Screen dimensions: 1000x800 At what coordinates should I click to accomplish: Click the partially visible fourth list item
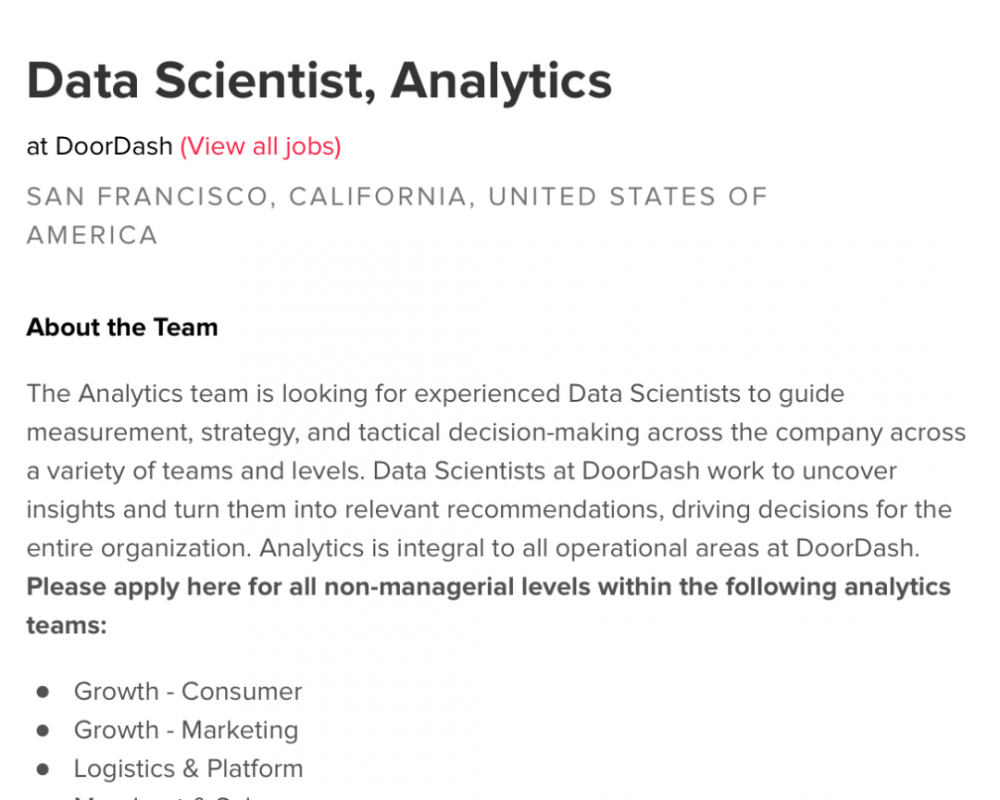click(160, 796)
